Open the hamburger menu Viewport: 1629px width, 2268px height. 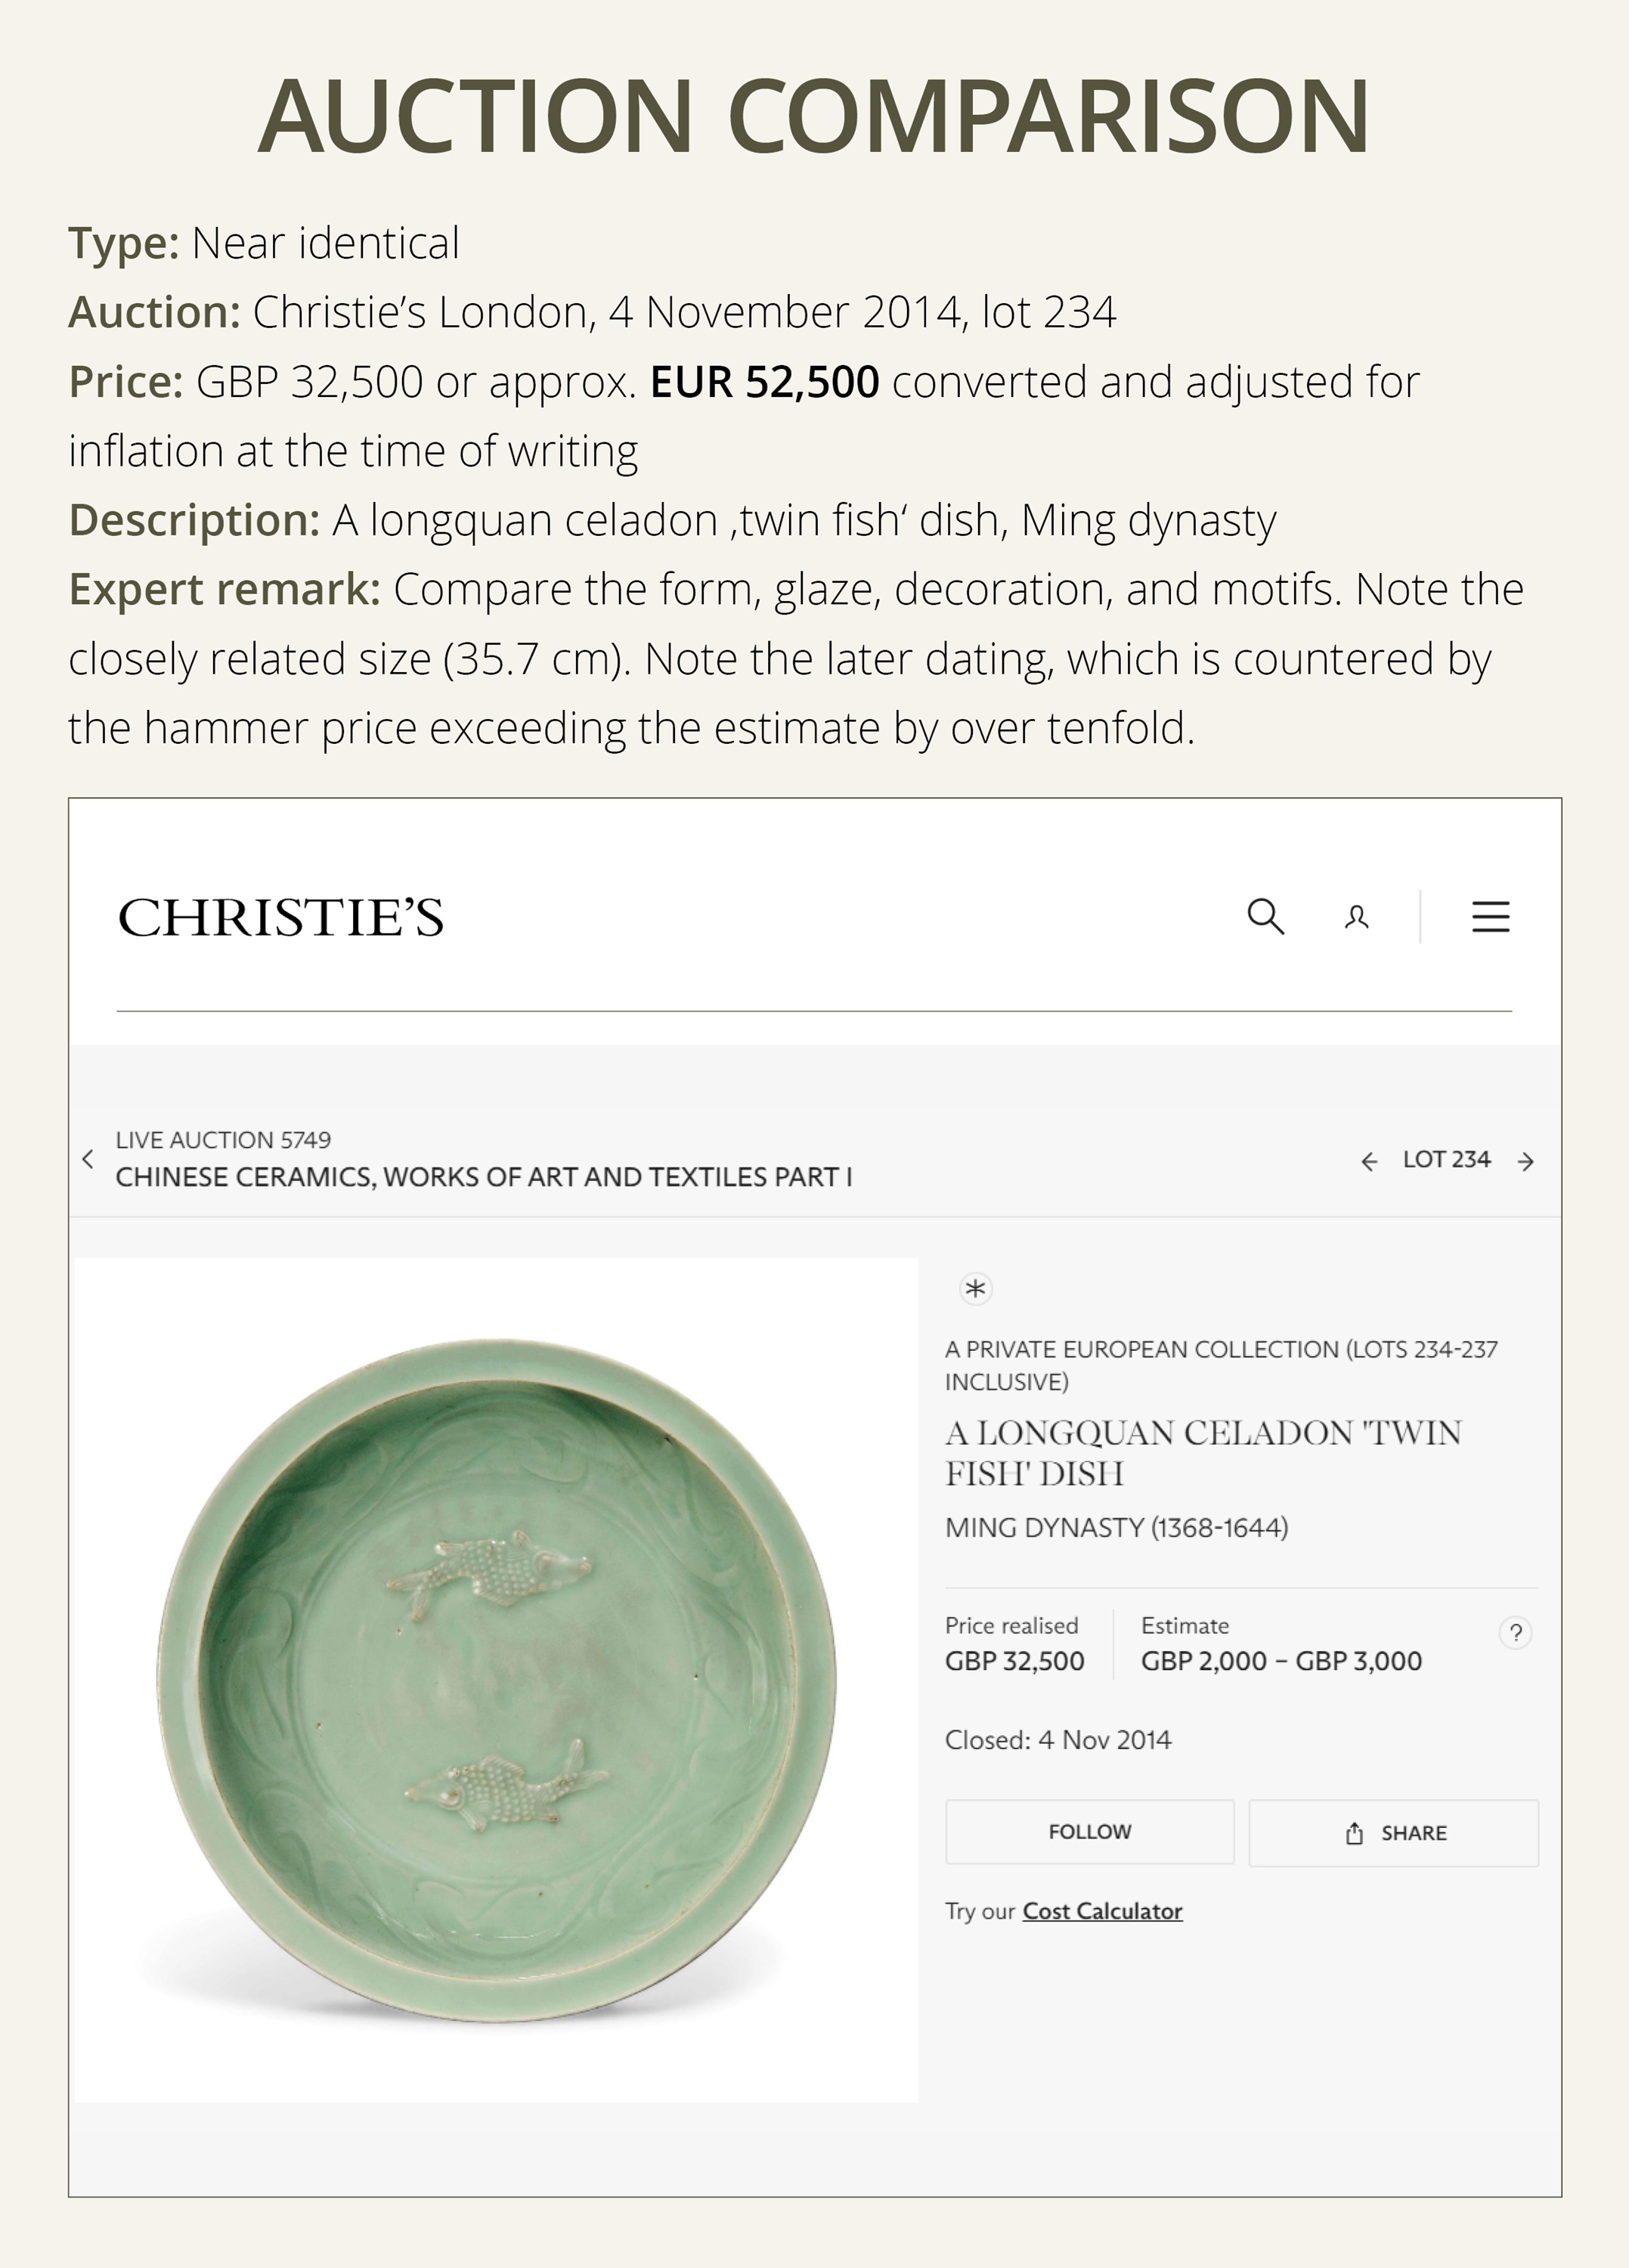point(1490,916)
